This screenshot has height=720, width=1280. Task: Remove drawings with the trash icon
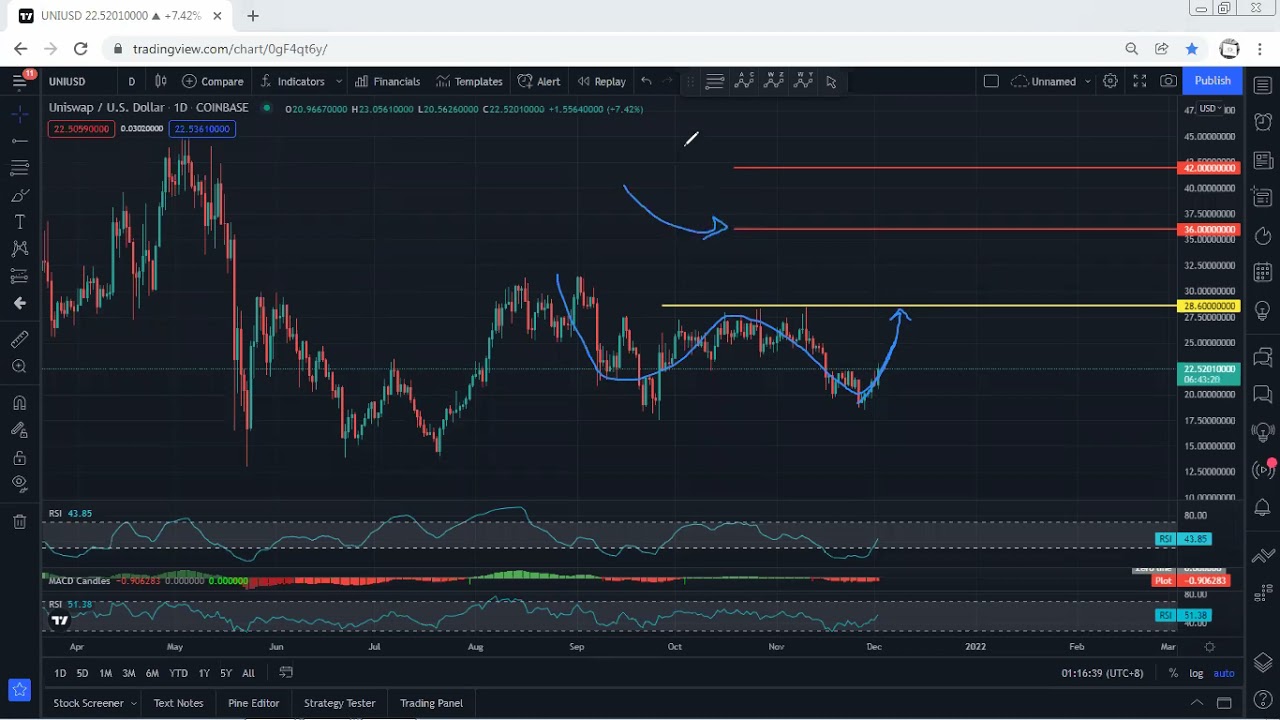(x=19, y=521)
